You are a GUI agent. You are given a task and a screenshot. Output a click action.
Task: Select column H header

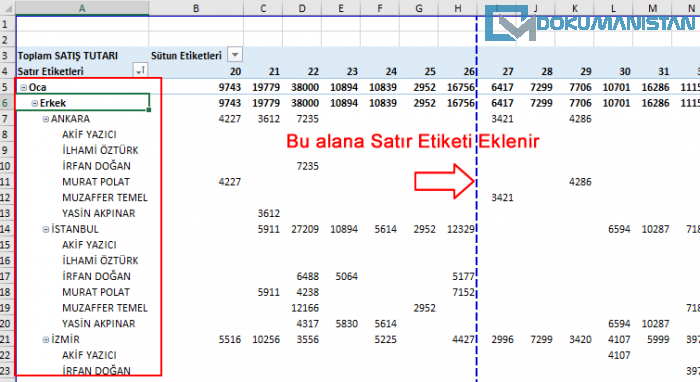tap(458, 8)
